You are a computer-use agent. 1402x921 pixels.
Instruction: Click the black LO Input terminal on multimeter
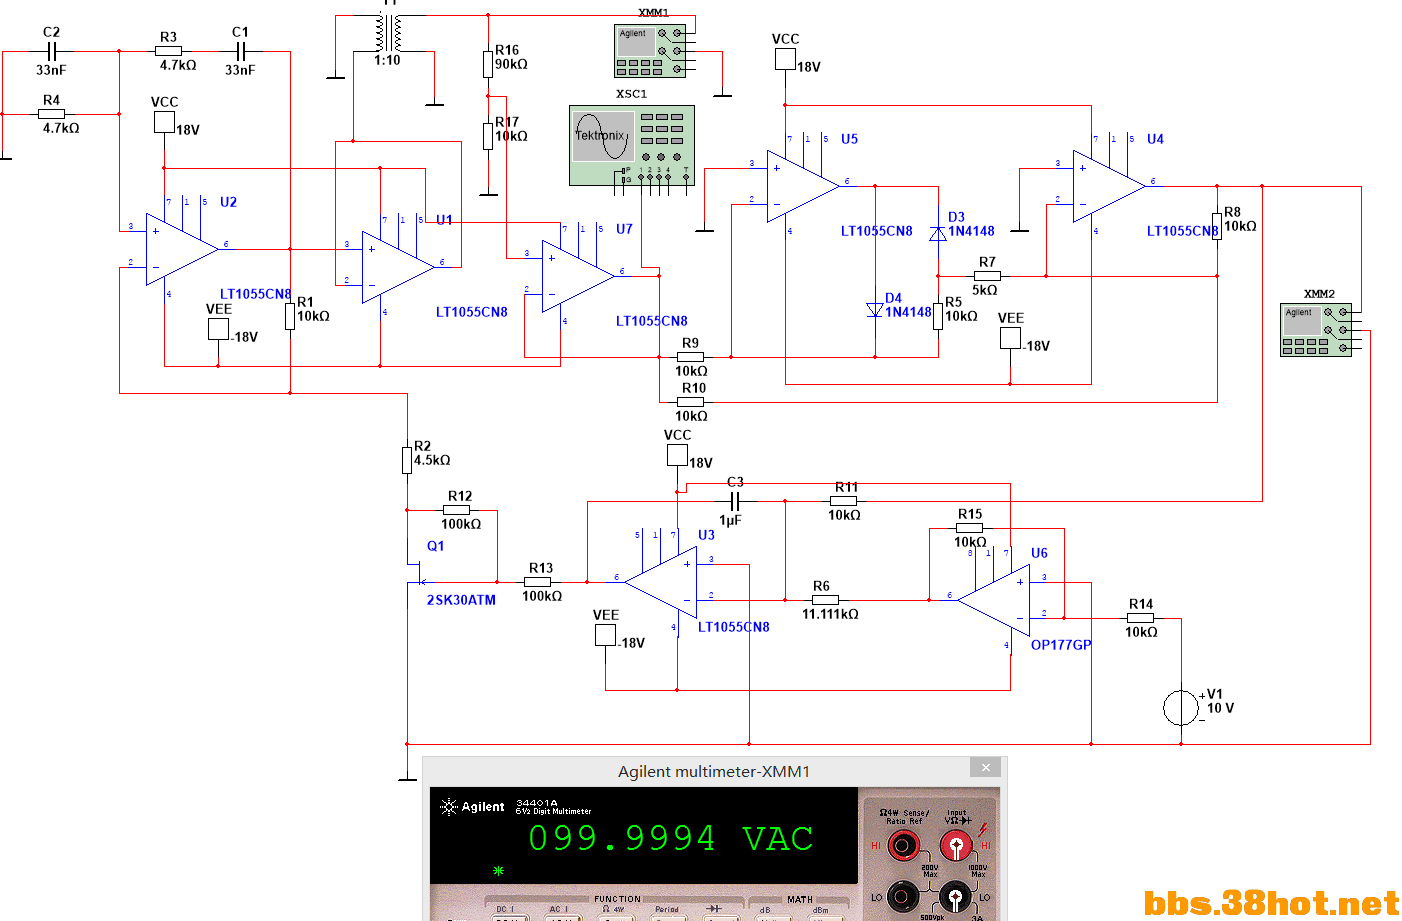pyautogui.click(x=955, y=896)
